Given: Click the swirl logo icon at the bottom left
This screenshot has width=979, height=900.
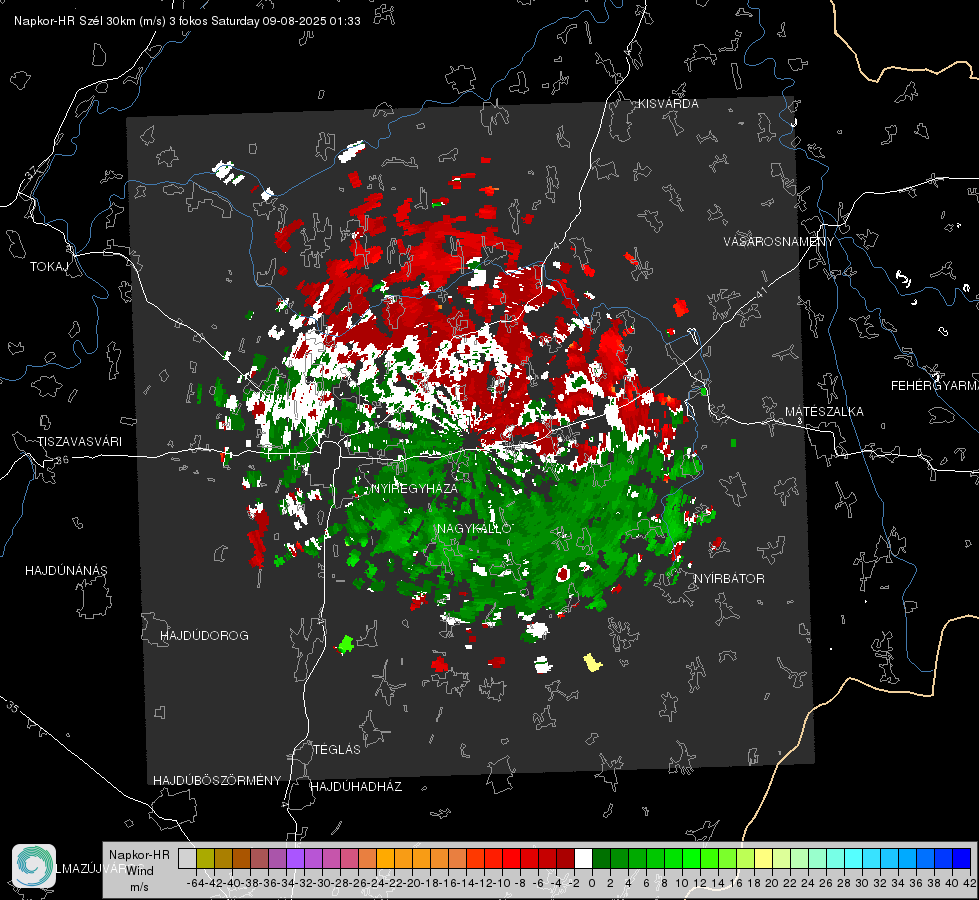Looking at the screenshot, I should (x=34, y=866).
